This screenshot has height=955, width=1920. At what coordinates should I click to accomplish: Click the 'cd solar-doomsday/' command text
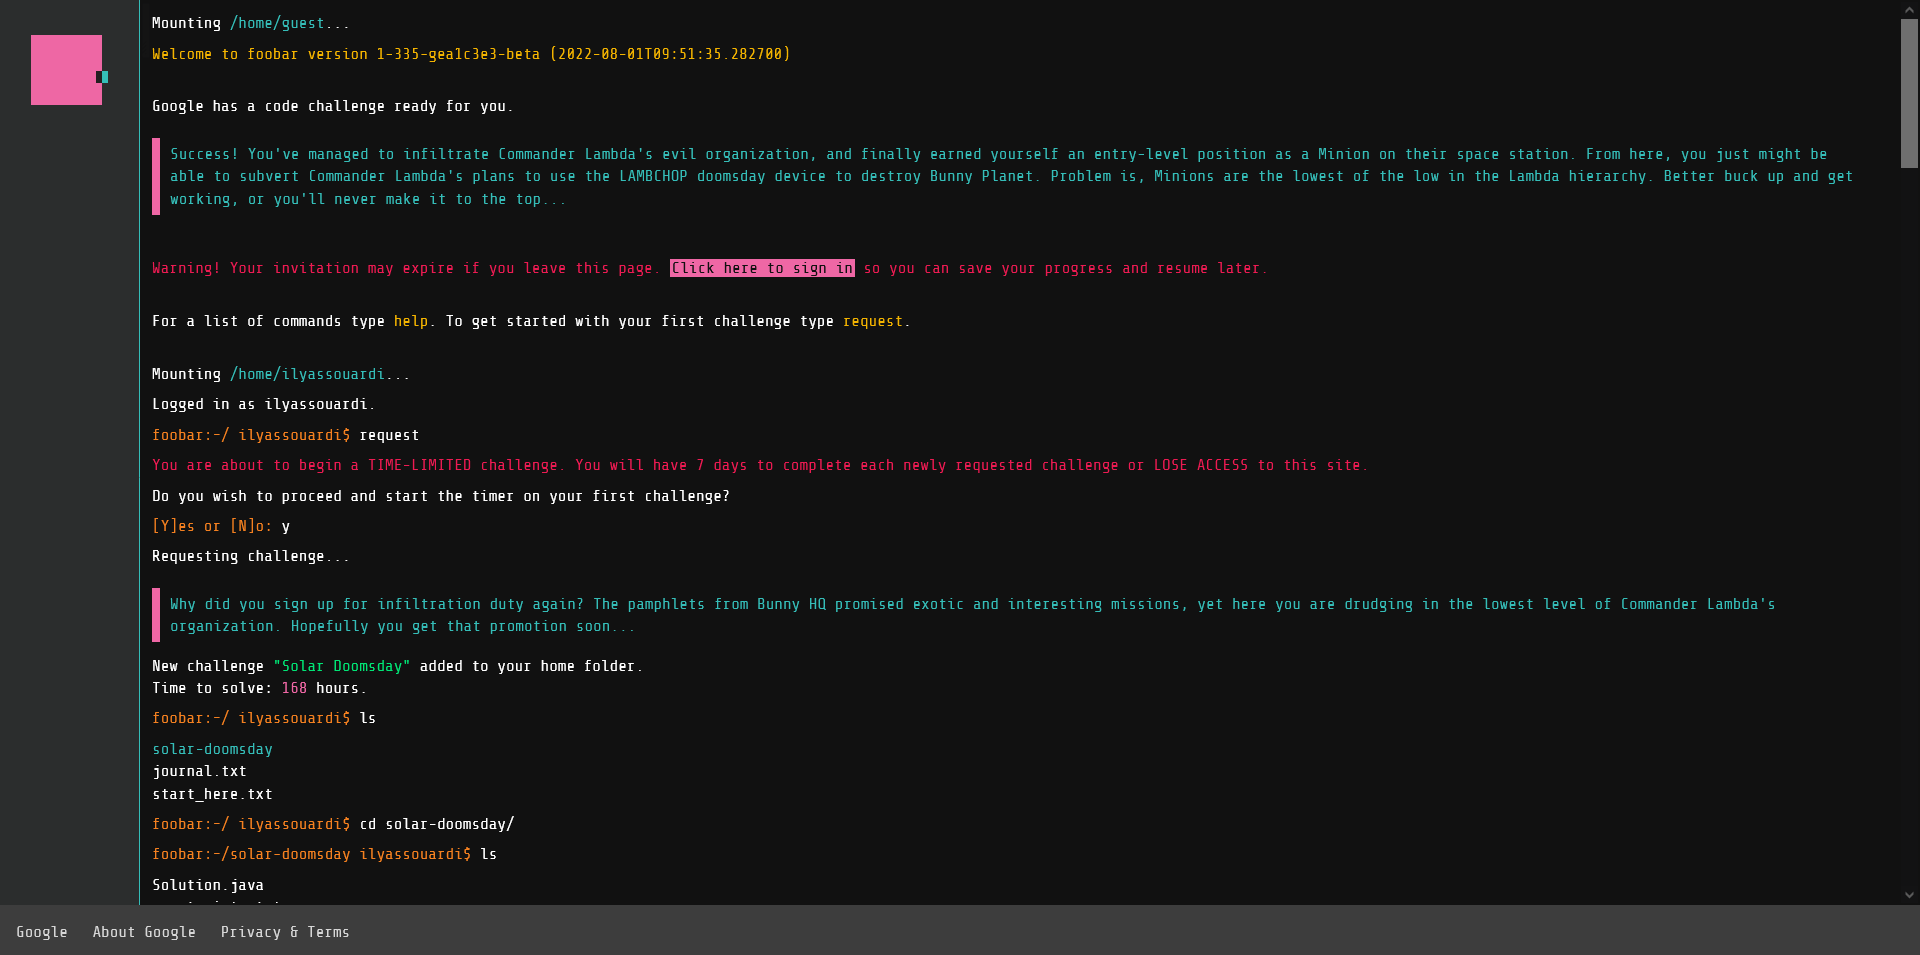(437, 824)
